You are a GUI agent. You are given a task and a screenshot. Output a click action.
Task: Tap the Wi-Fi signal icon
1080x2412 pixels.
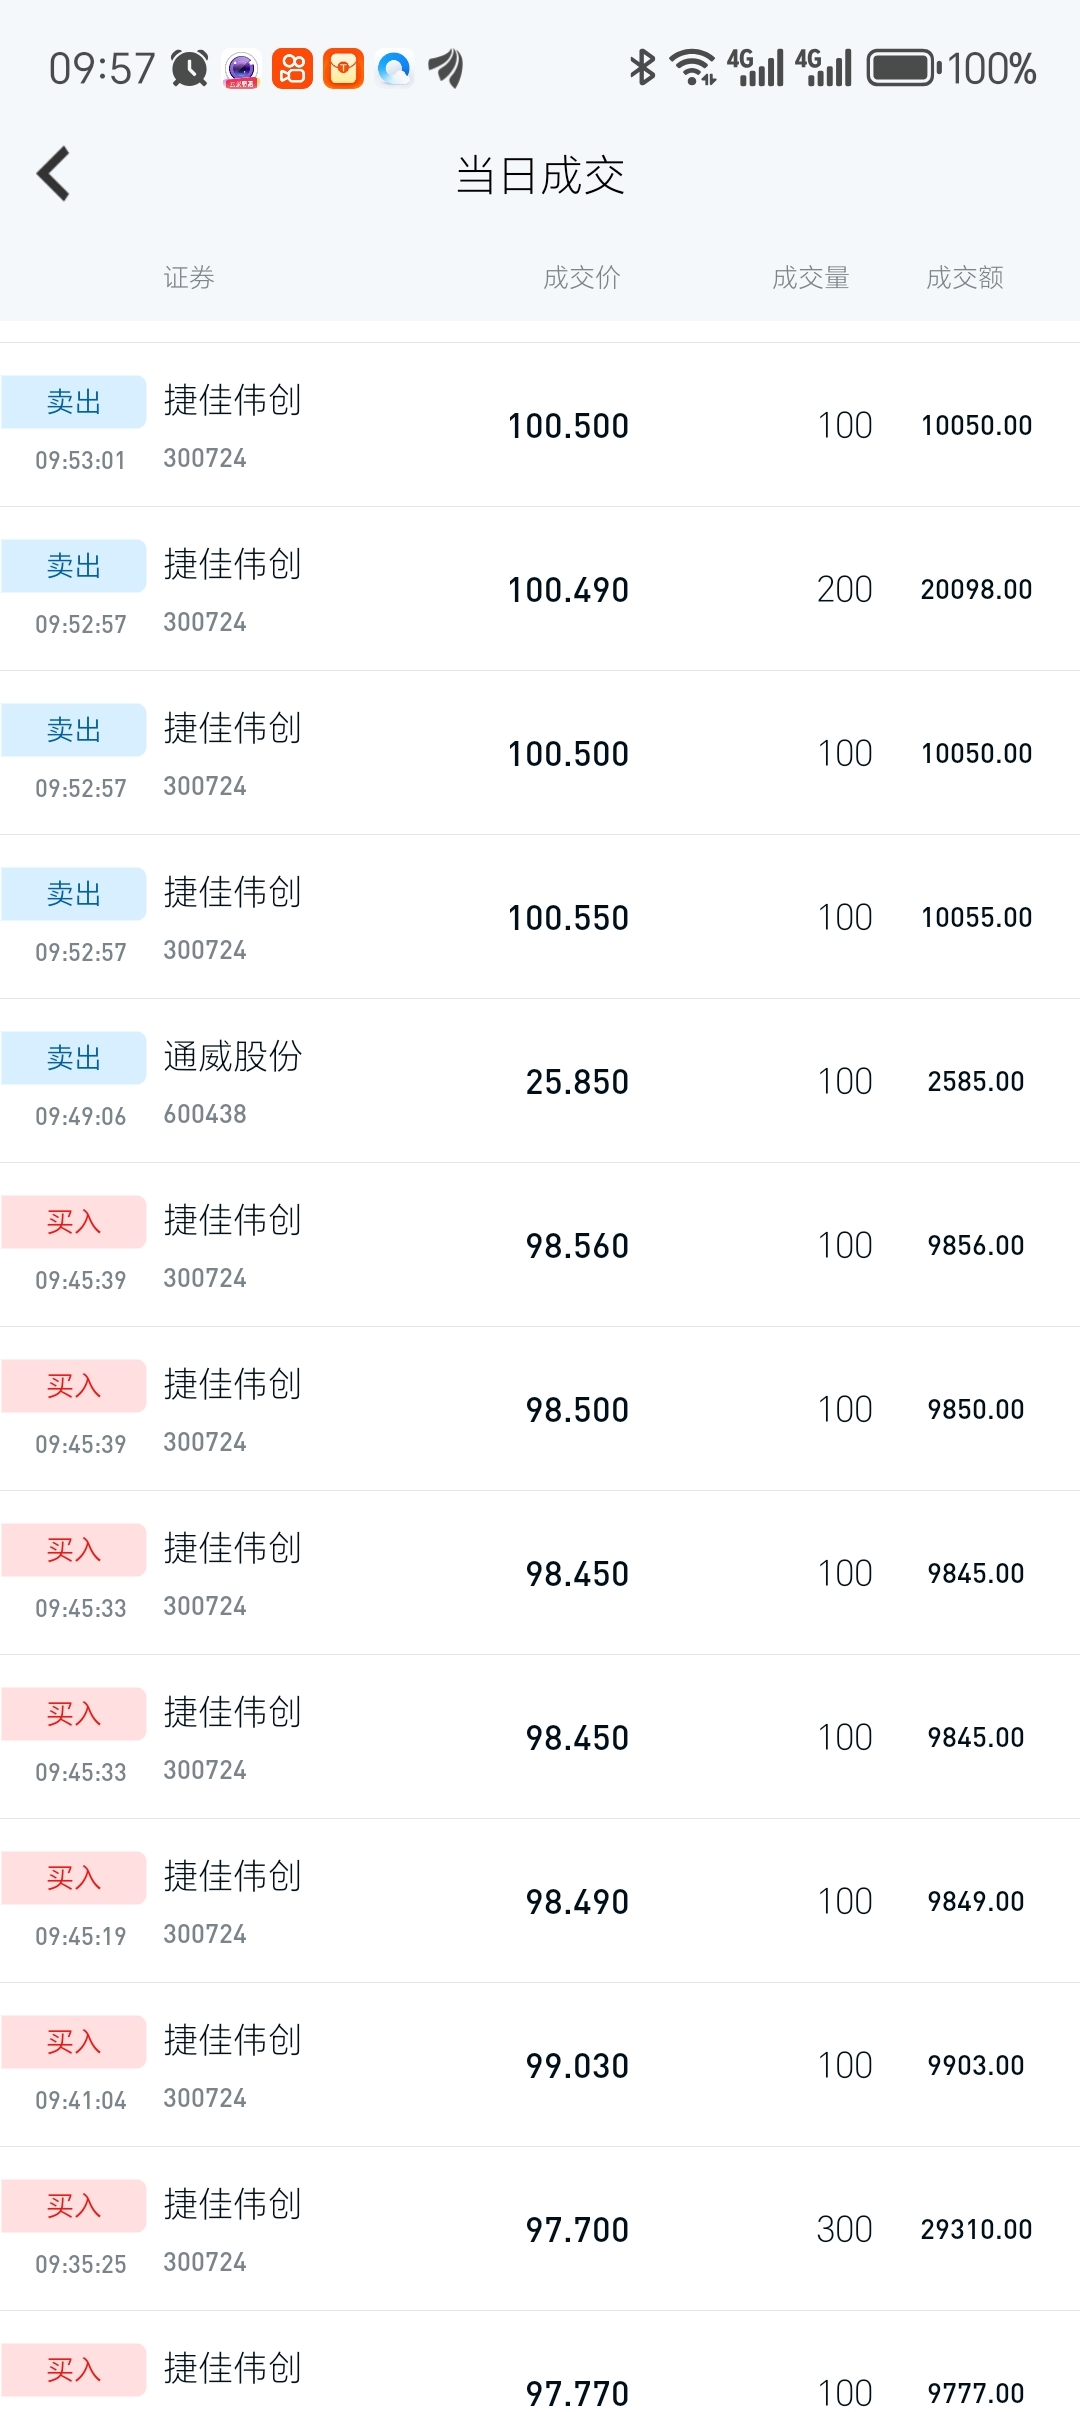(692, 68)
